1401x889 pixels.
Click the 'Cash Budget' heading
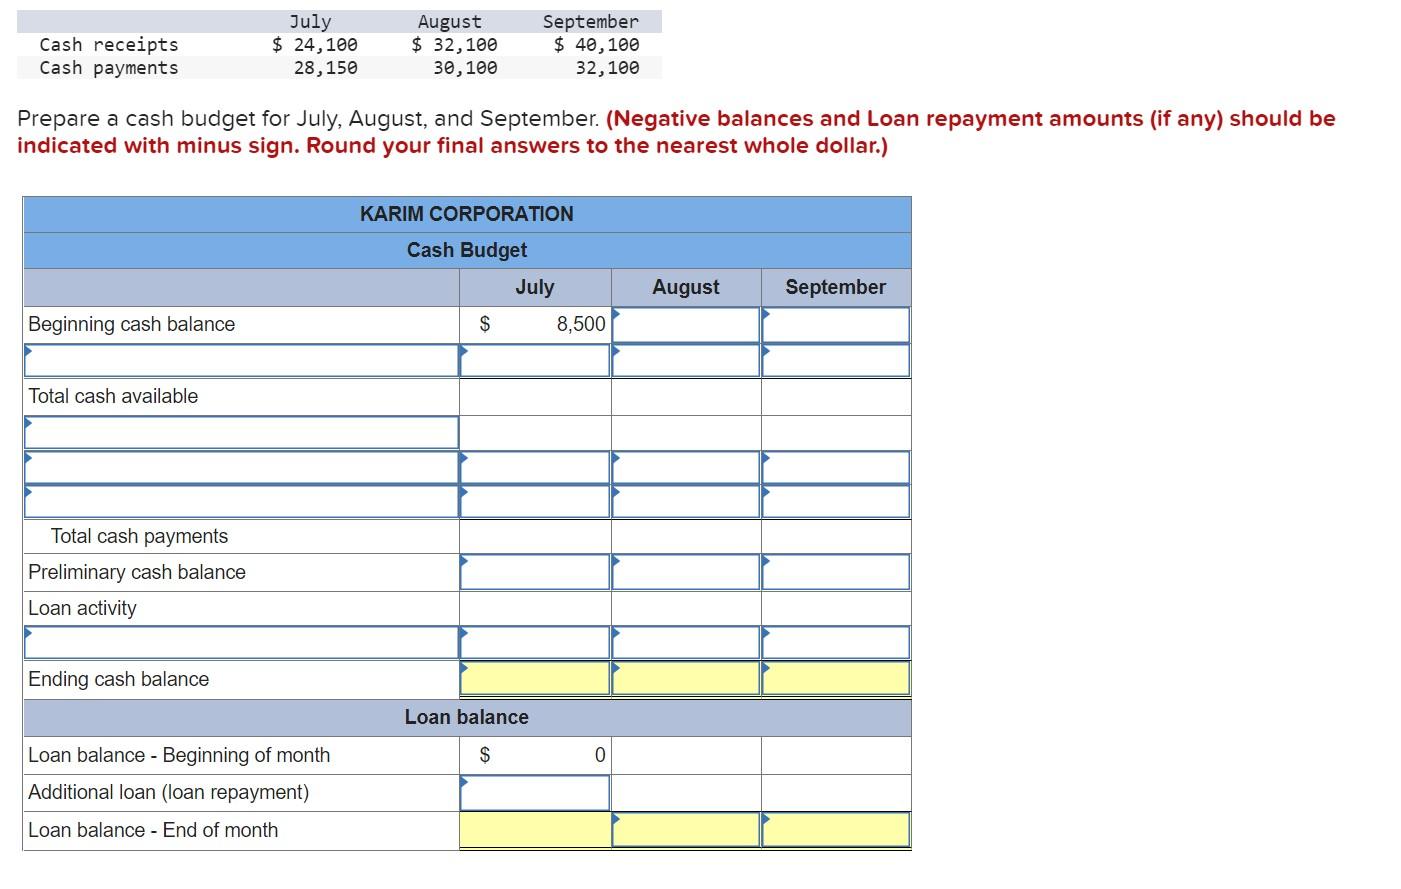(467, 250)
